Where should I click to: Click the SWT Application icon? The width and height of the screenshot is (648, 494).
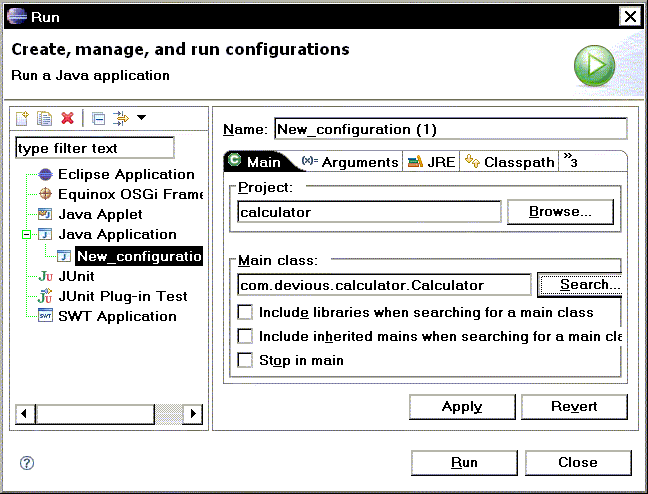[45, 316]
